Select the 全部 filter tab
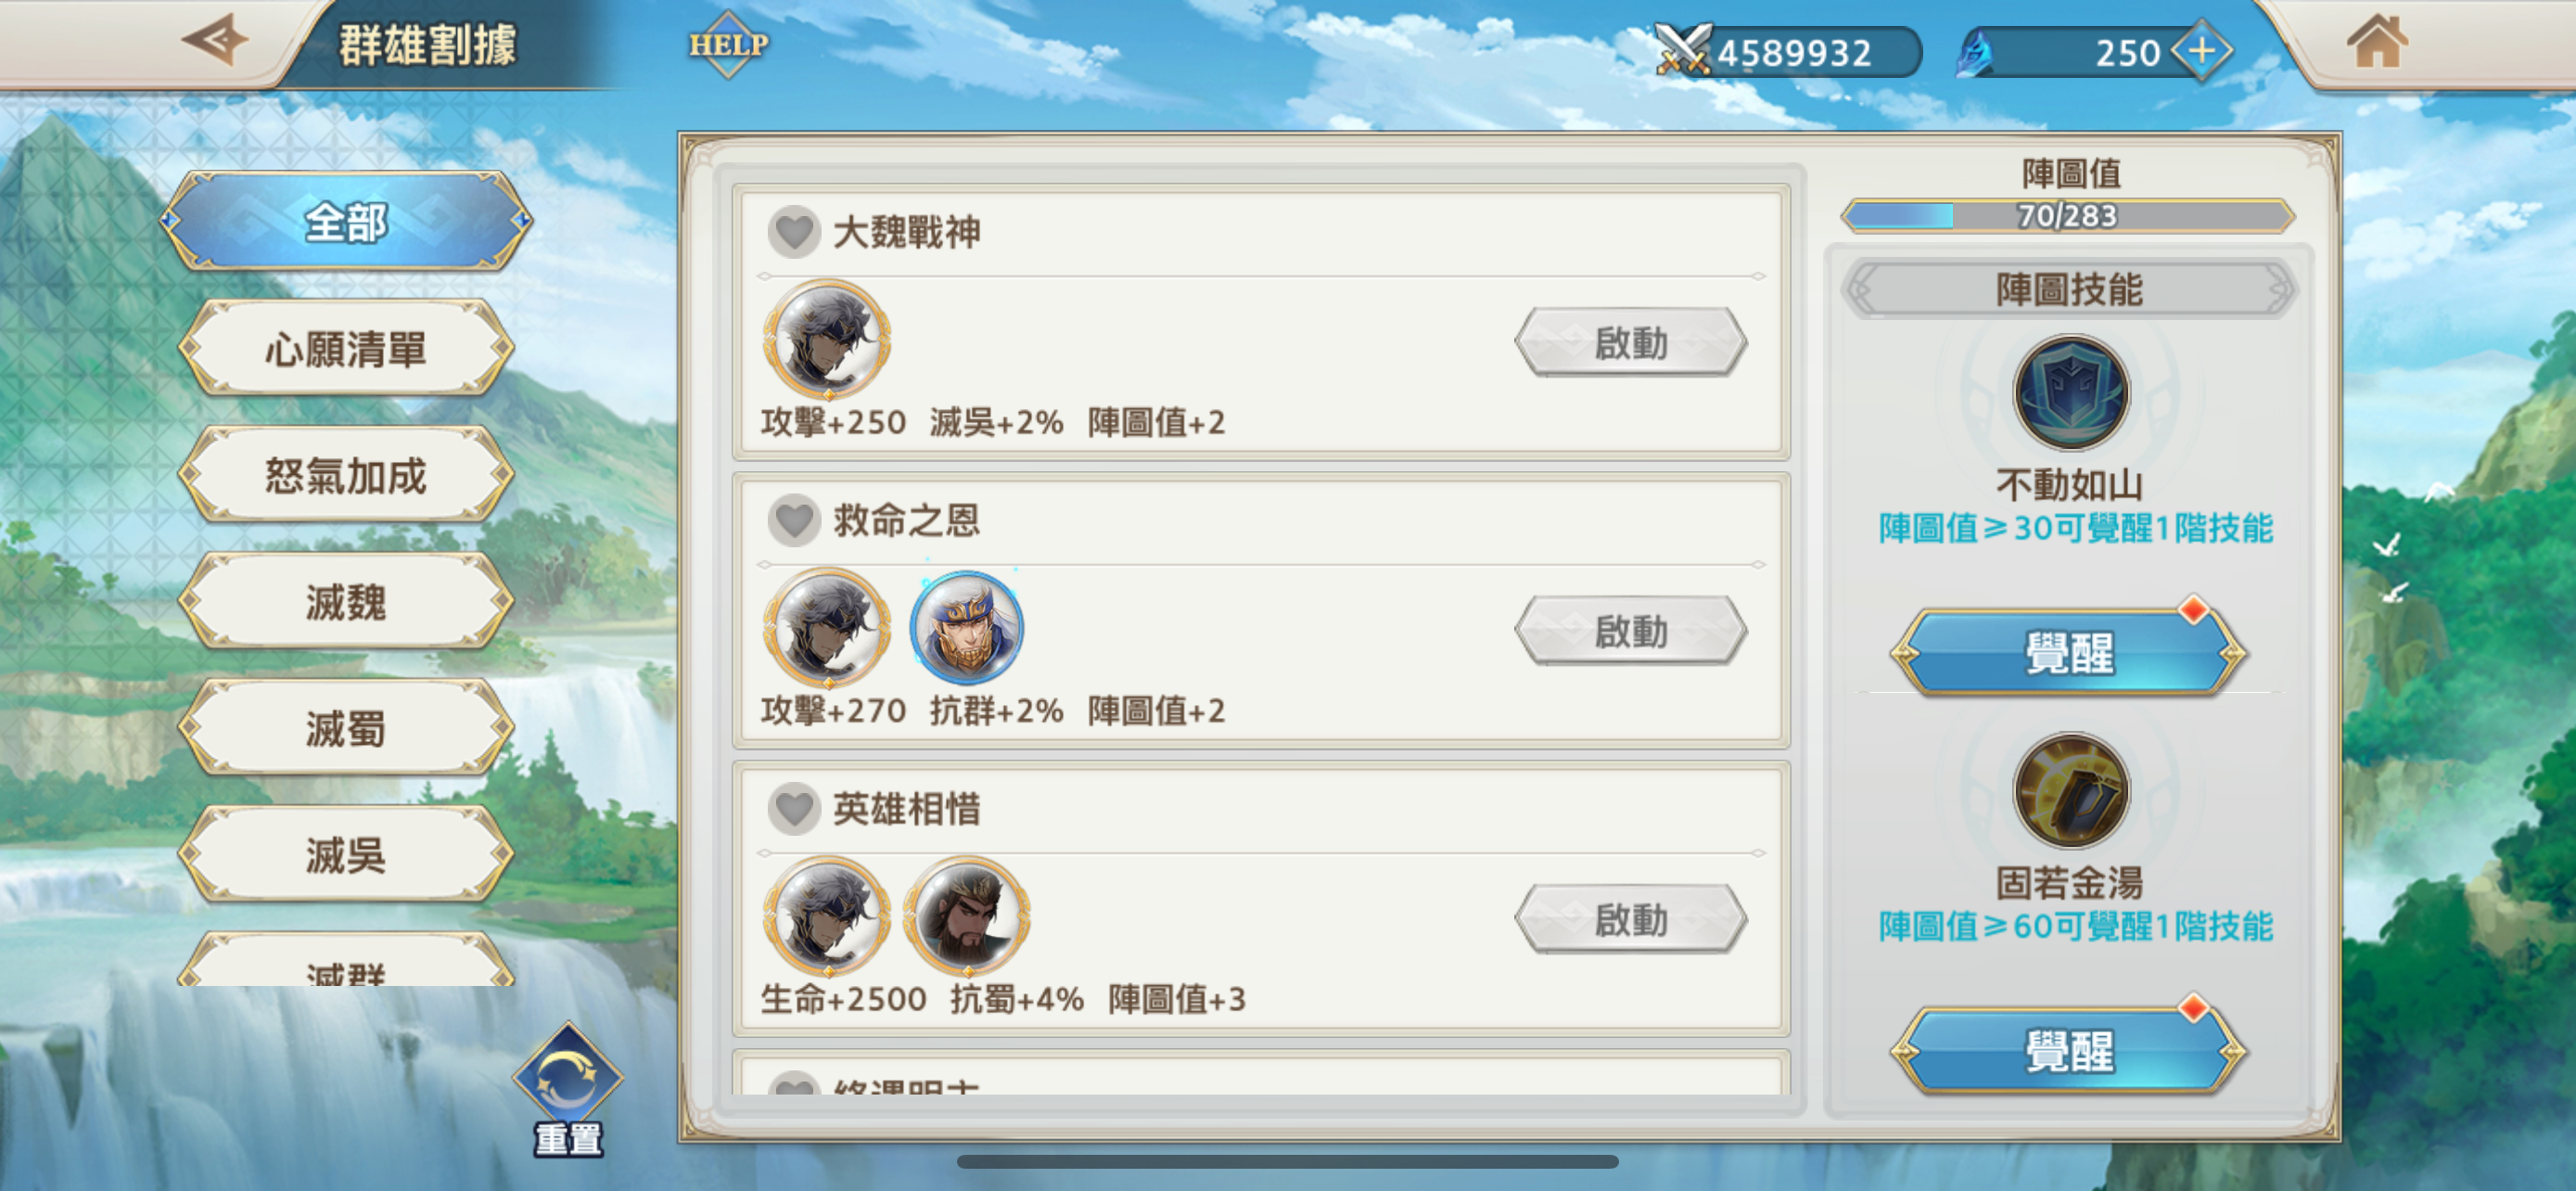2576x1191 pixels. [x=346, y=221]
